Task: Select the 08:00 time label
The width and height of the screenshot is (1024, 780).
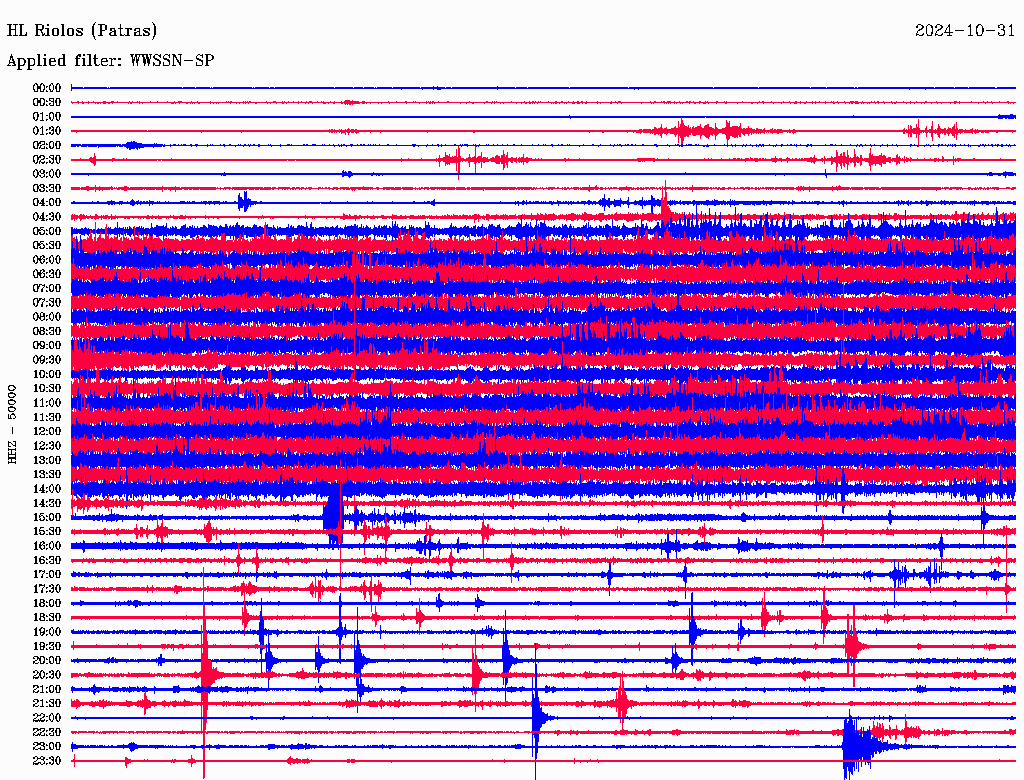Action: (47, 317)
